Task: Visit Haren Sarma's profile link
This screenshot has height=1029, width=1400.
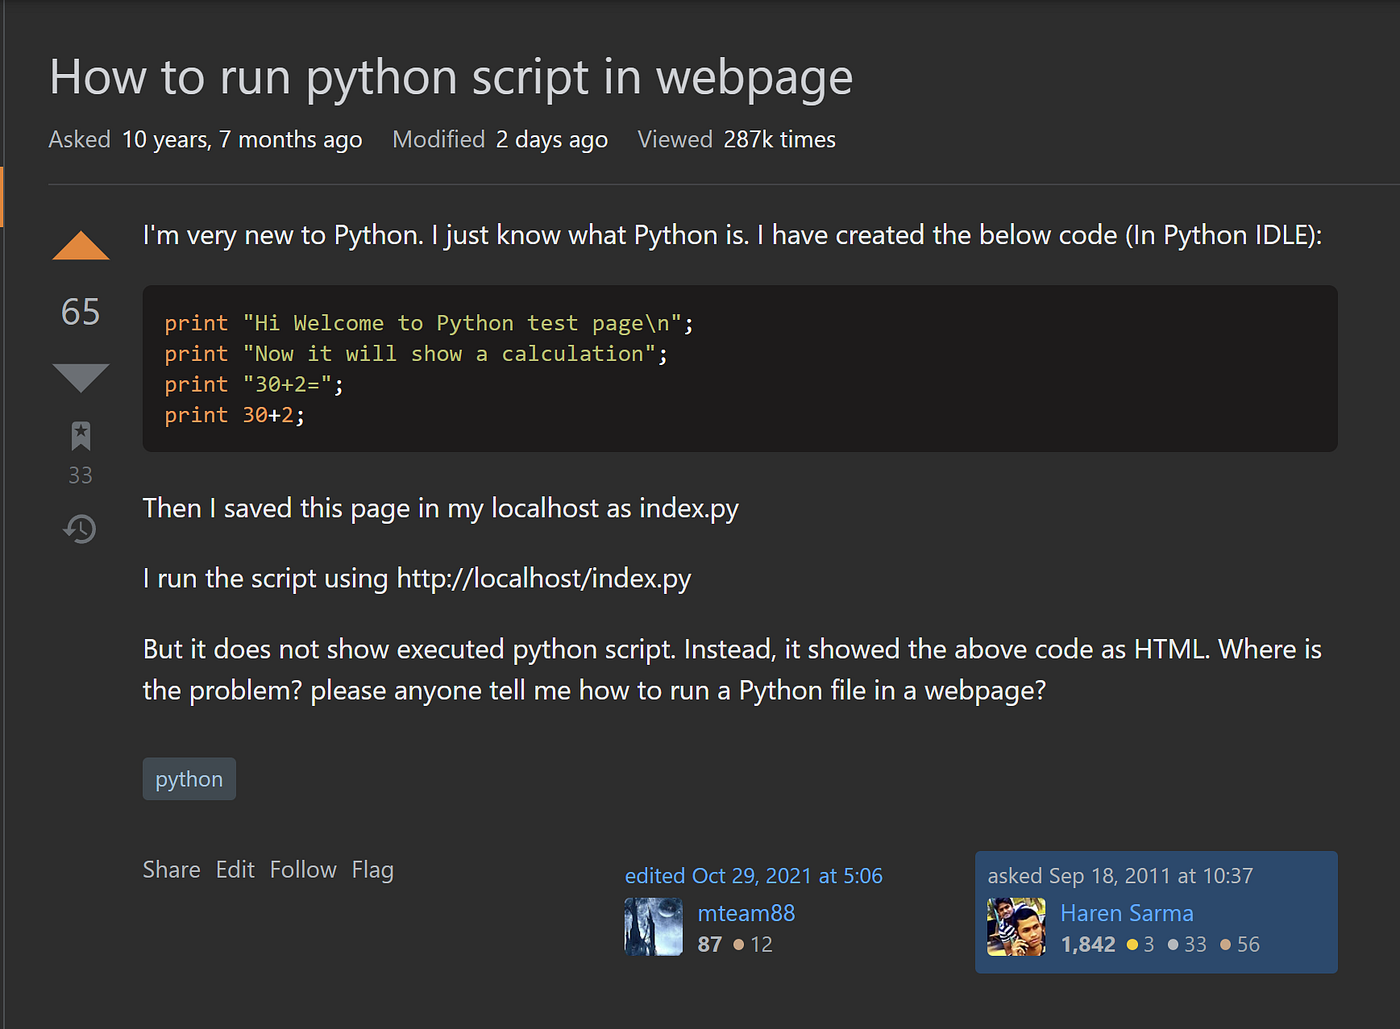Action: coord(1127,913)
